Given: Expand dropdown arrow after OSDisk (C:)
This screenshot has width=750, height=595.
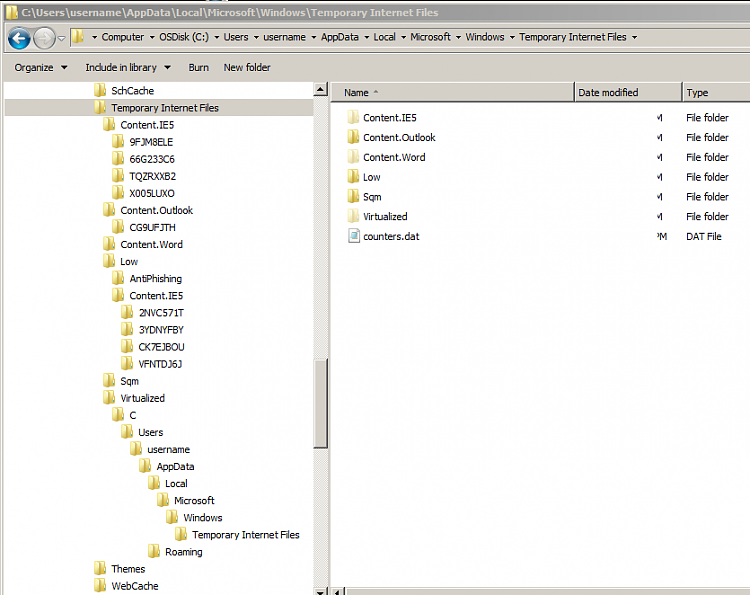Looking at the screenshot, I should (x=217, y=37).
